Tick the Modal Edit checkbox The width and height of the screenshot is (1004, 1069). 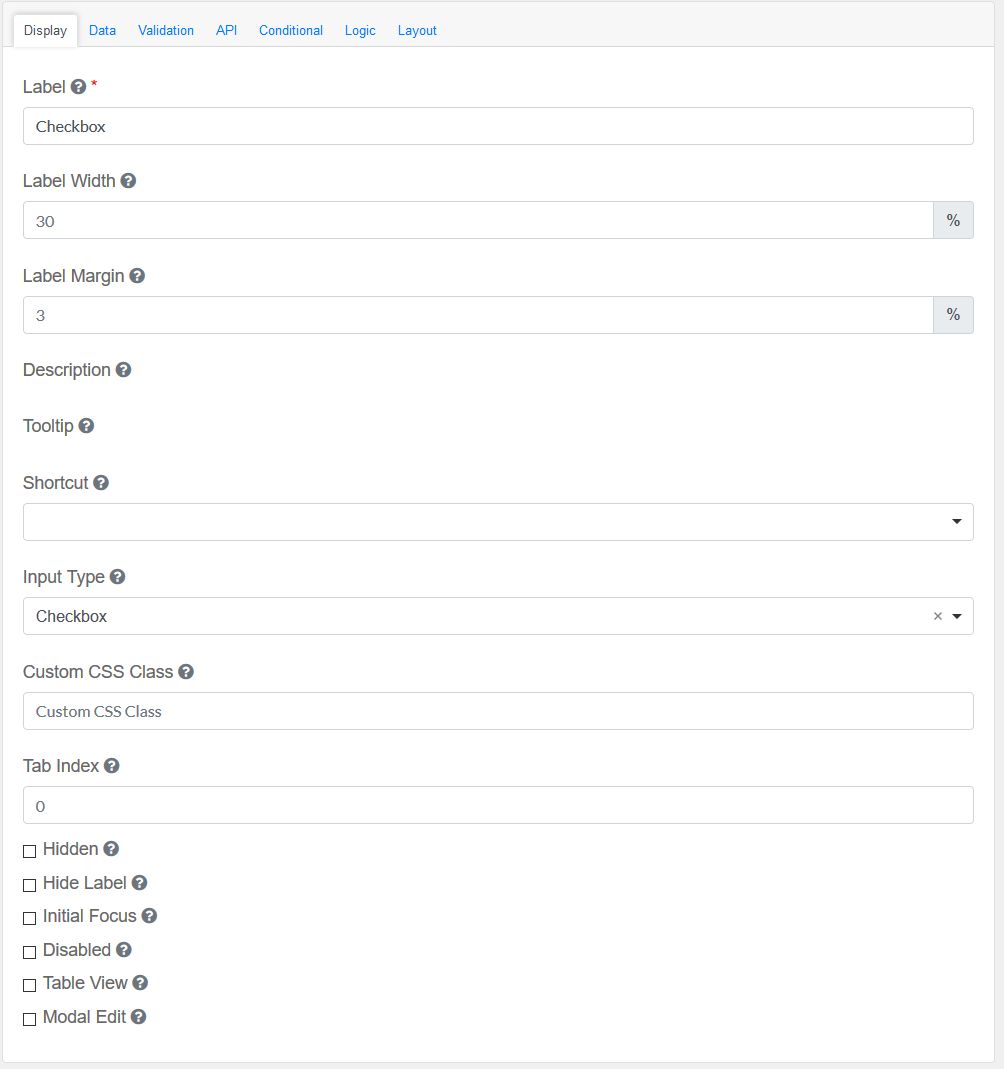point(30,1019)
